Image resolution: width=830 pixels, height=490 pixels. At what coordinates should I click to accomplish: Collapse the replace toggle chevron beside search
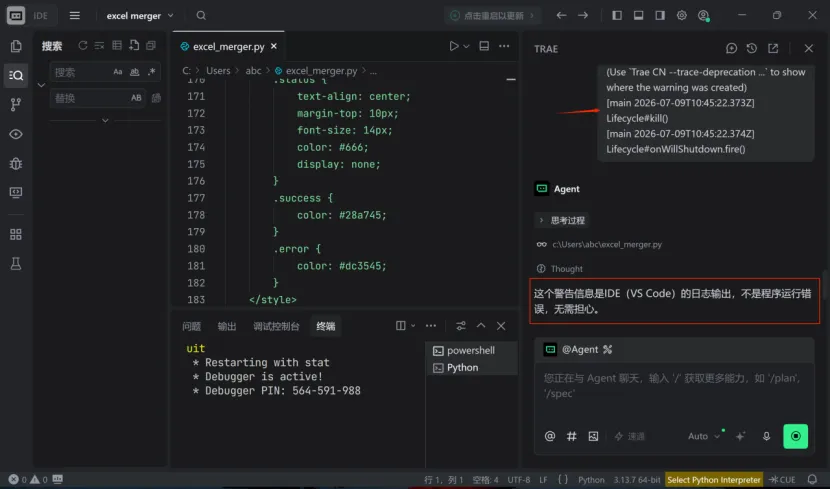(41, 85)
